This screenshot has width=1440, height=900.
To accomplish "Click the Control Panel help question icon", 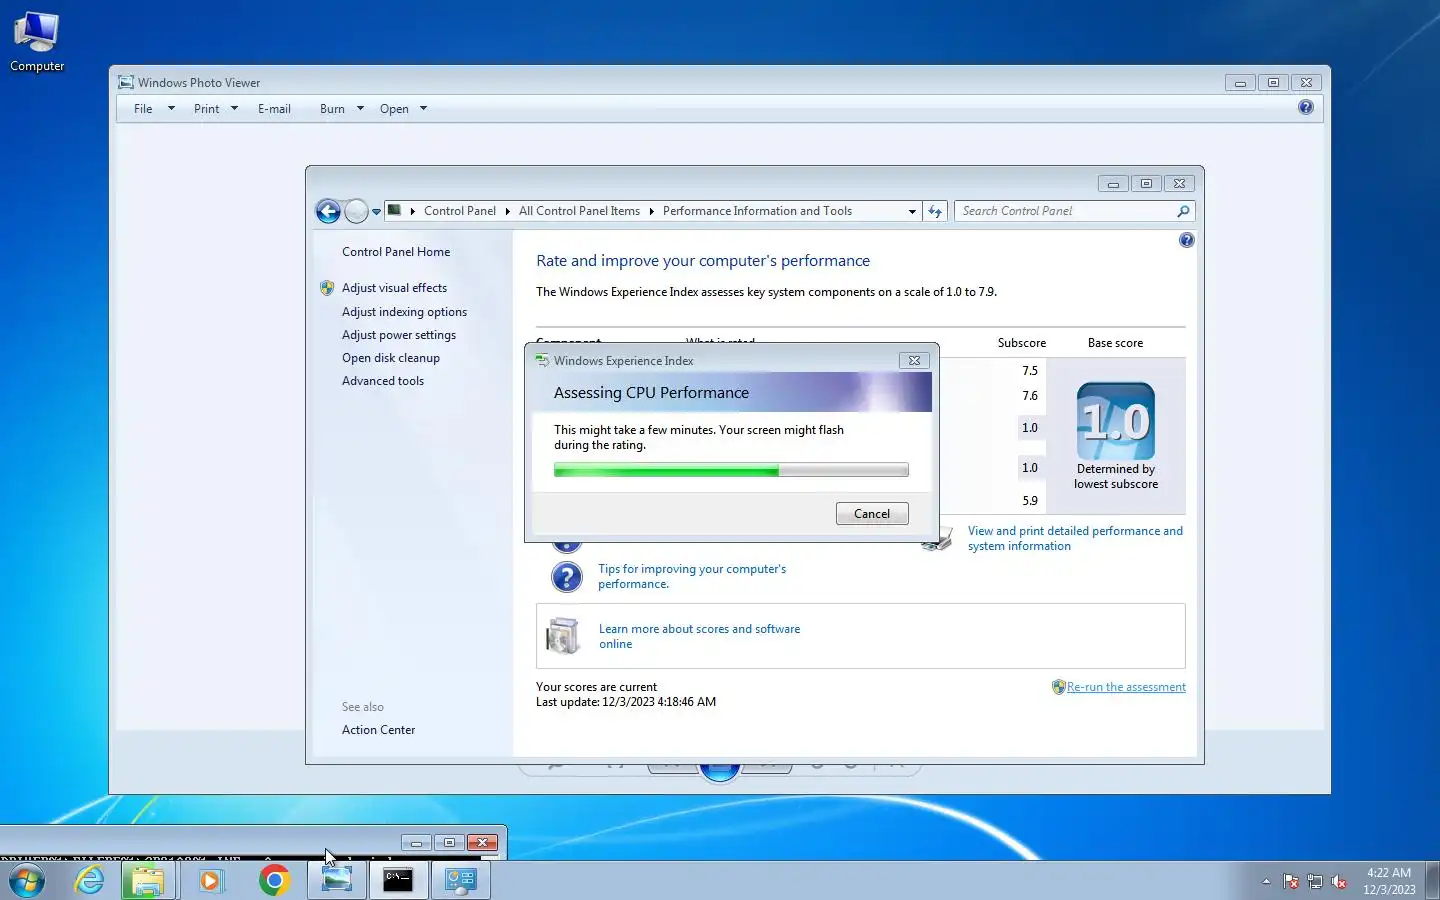I will [x=1186, y=240].
